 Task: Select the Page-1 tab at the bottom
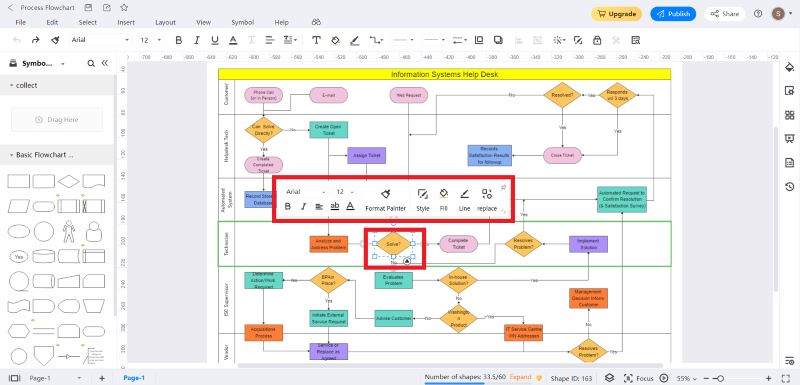click(134, 378)
